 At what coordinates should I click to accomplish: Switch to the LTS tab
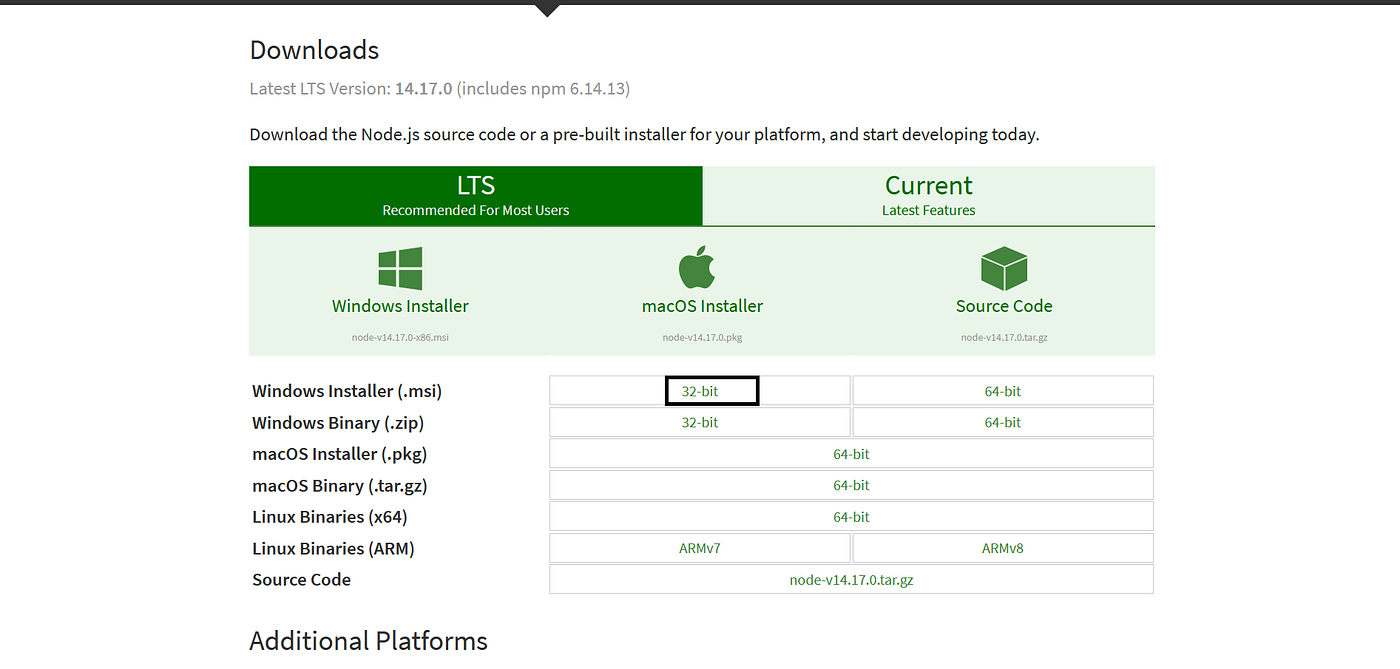476,196
